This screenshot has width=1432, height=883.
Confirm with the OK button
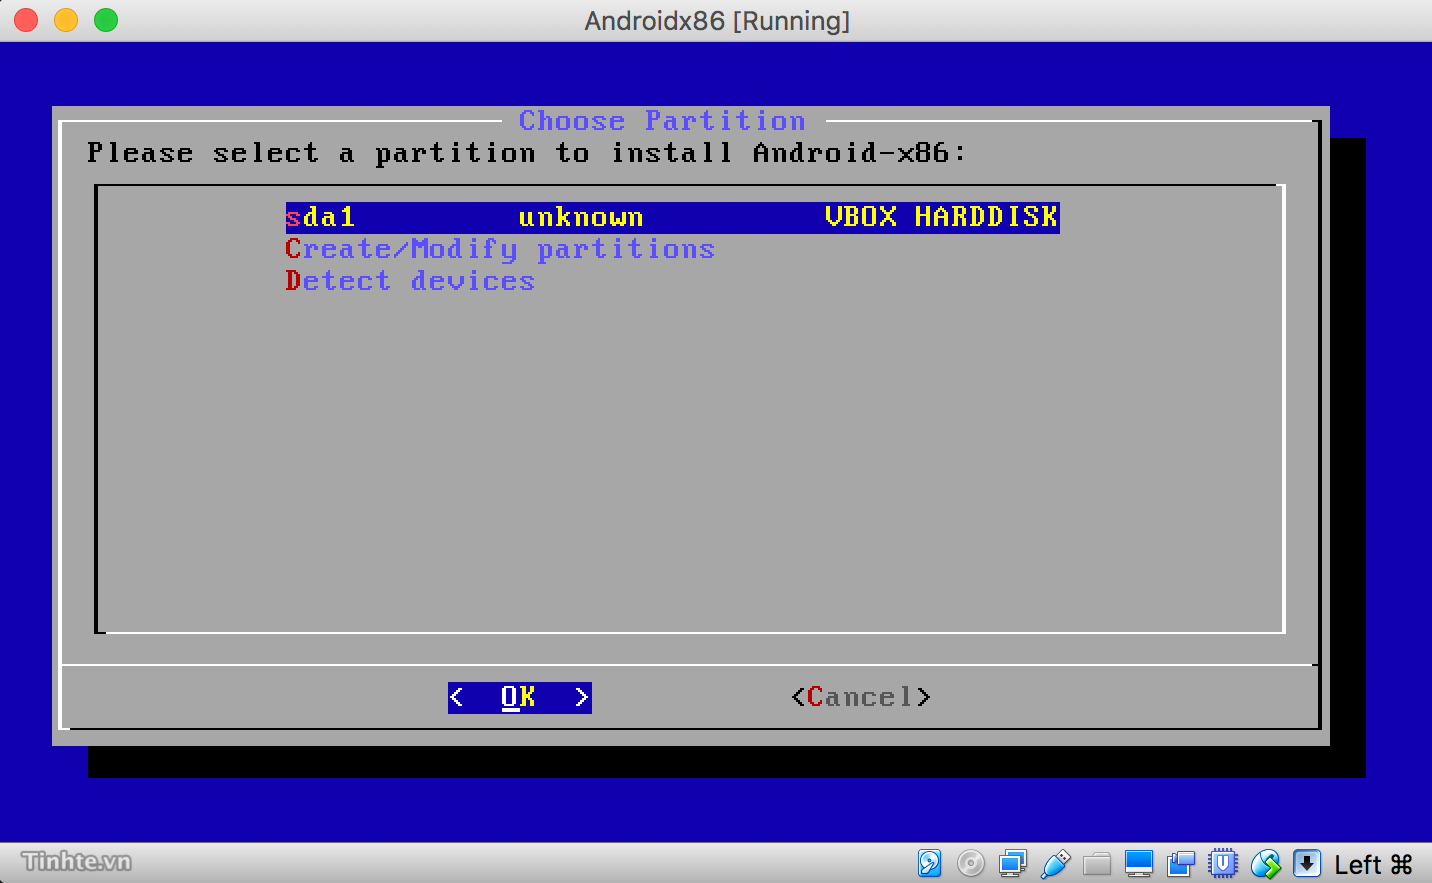(519, 697)
